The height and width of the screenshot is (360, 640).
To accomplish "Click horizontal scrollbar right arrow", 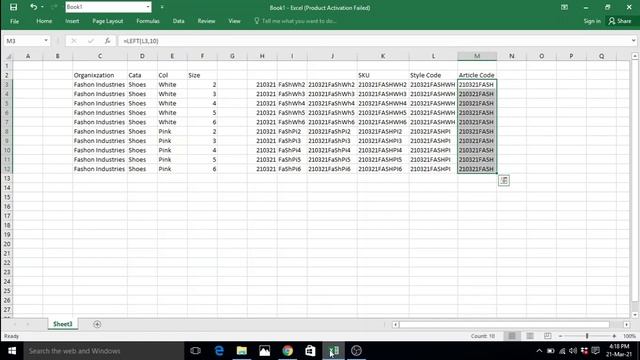I will [627, 324].
